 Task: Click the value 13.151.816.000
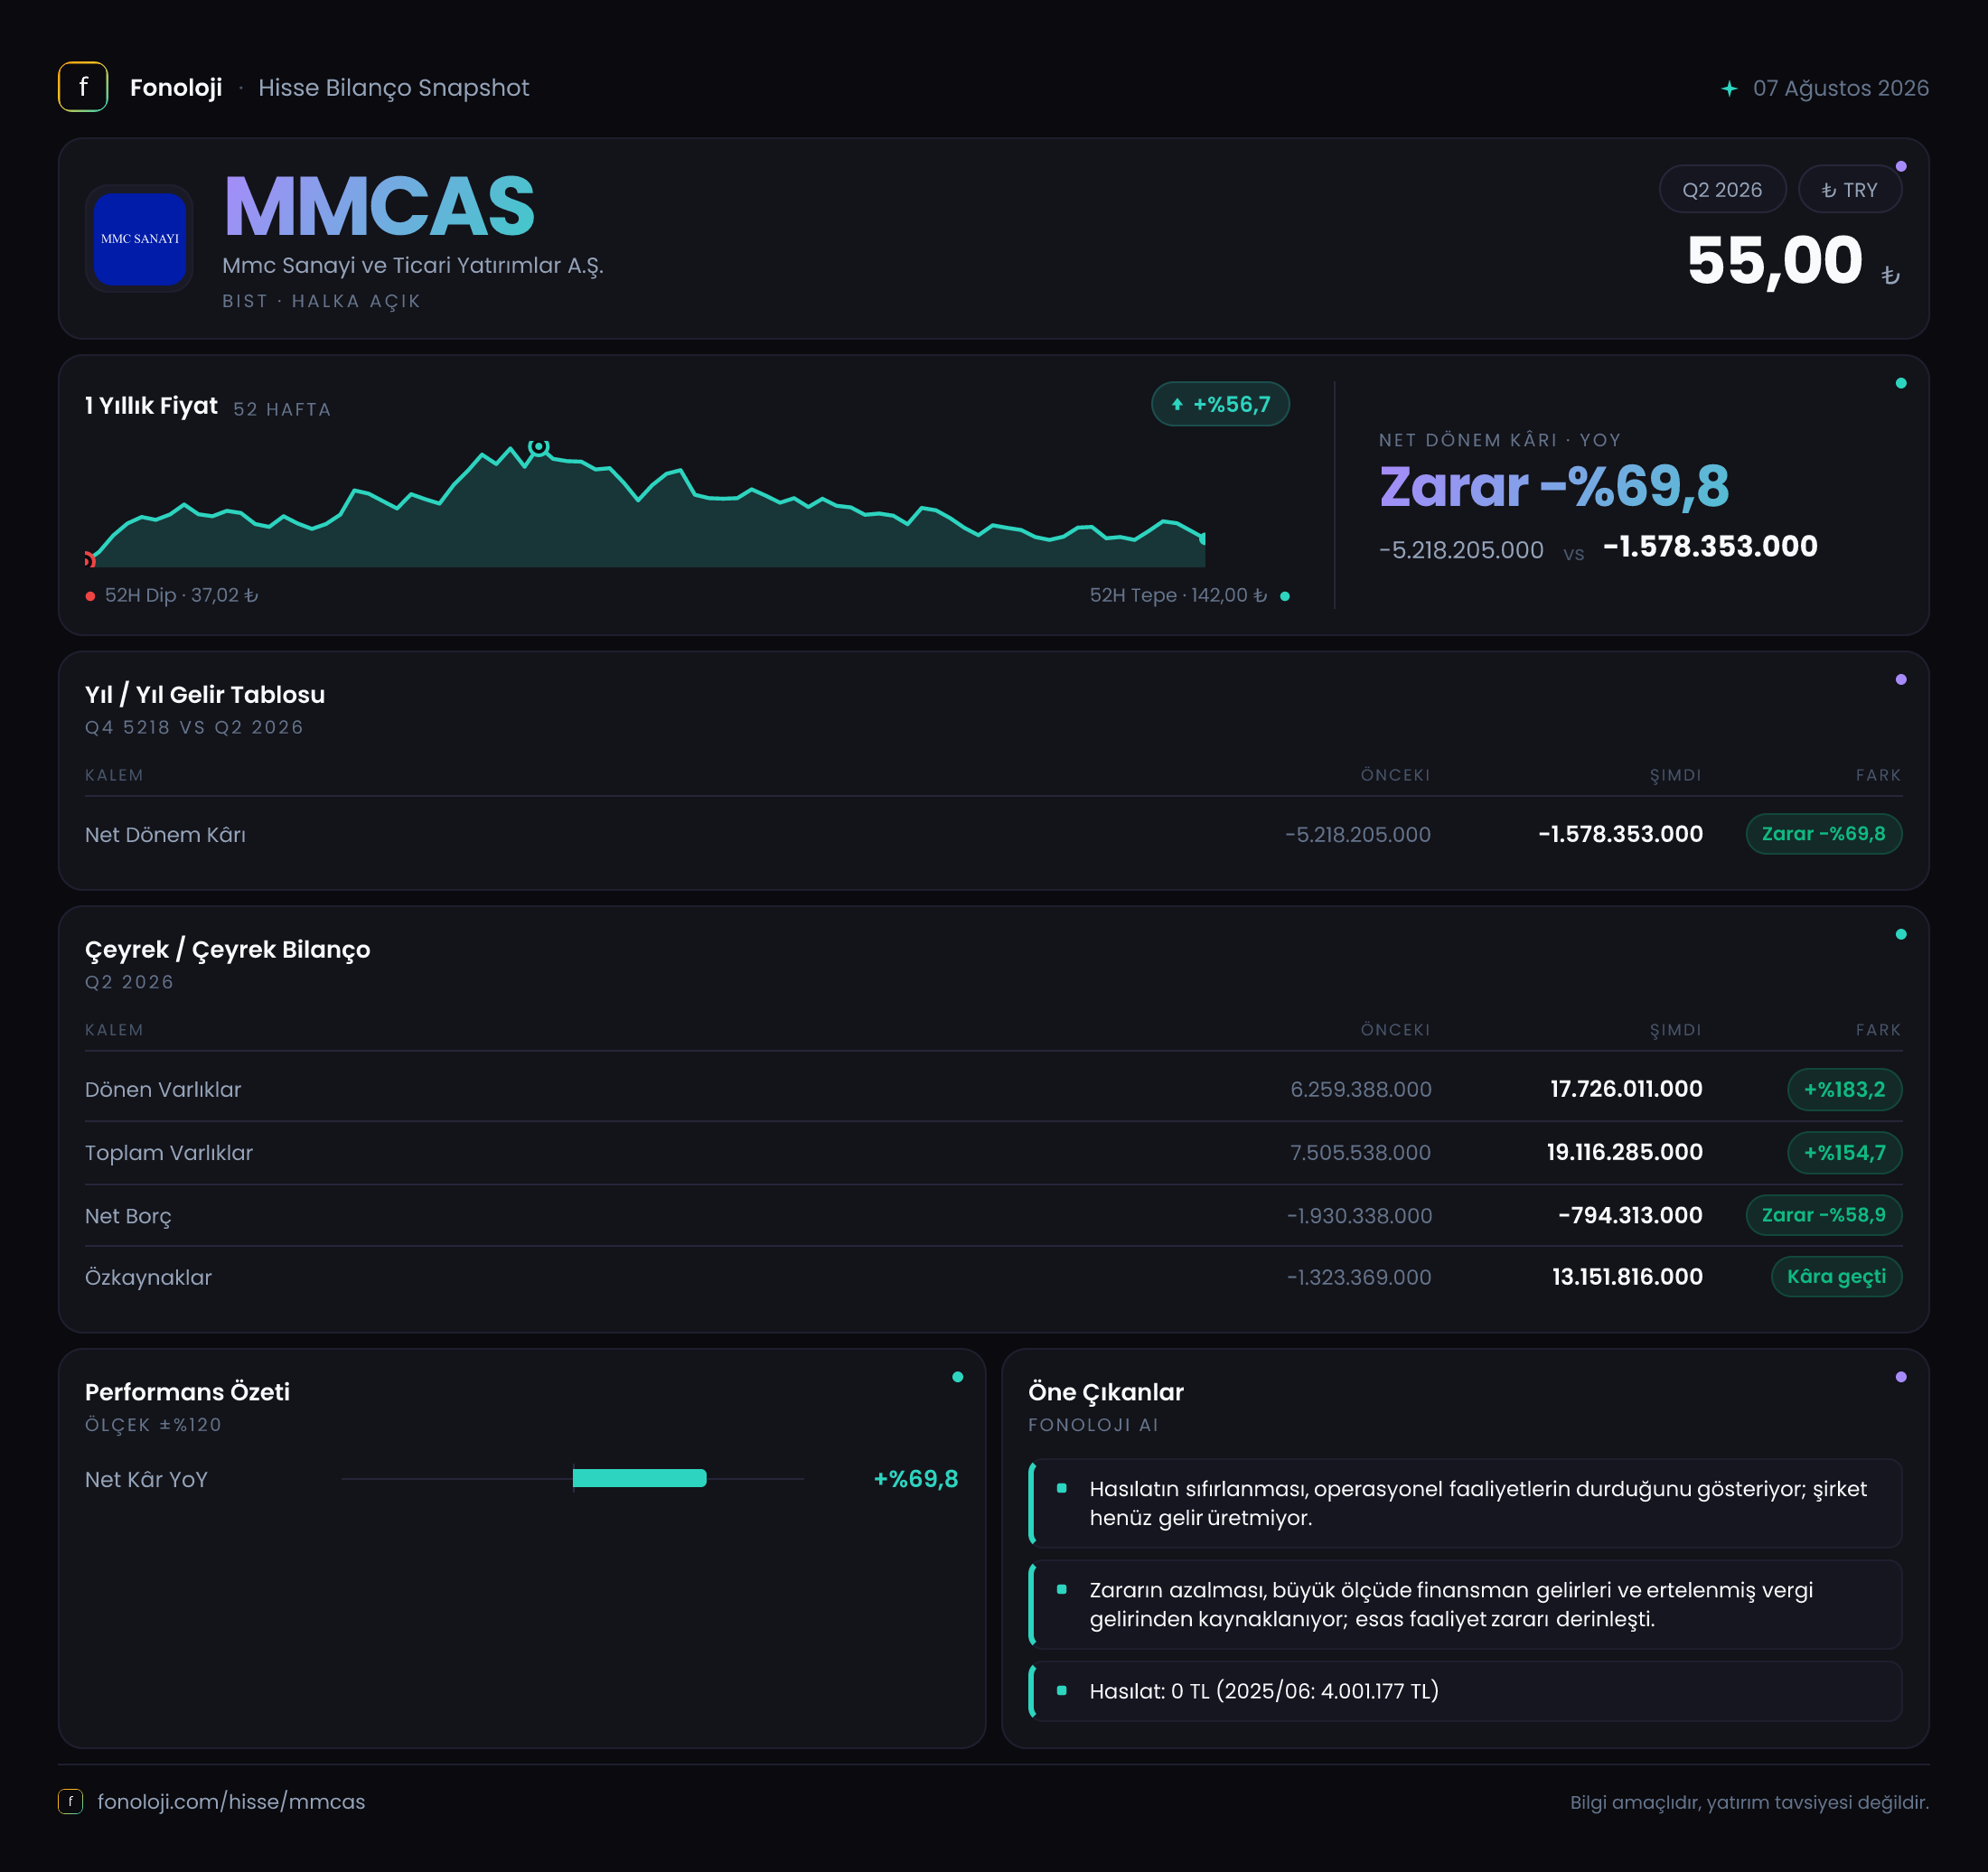click(x=1627, y=1277)
